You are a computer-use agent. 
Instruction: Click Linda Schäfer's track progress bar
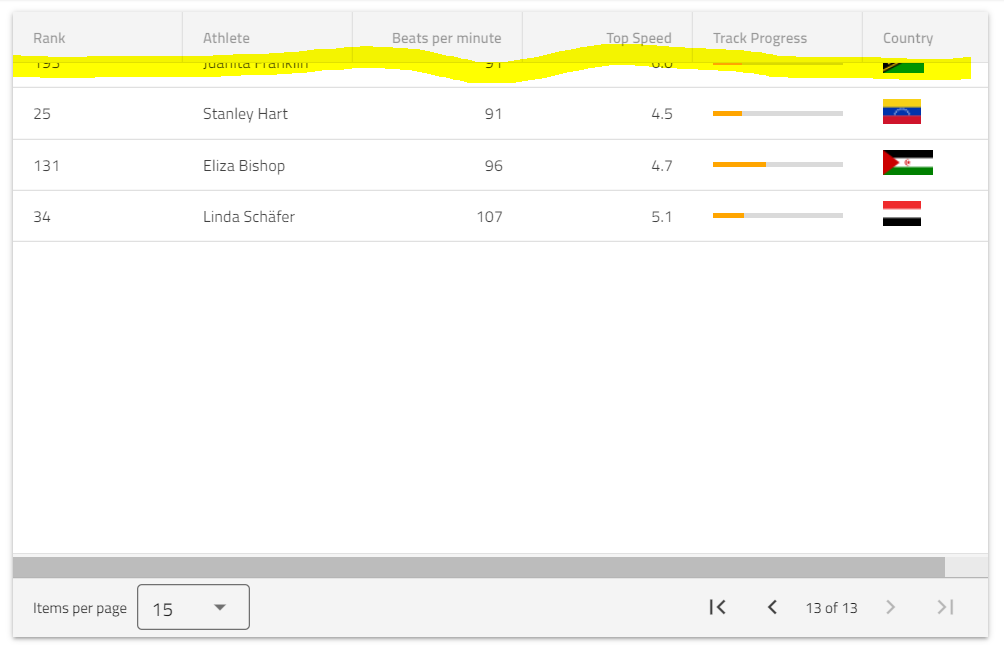(778, 216)
